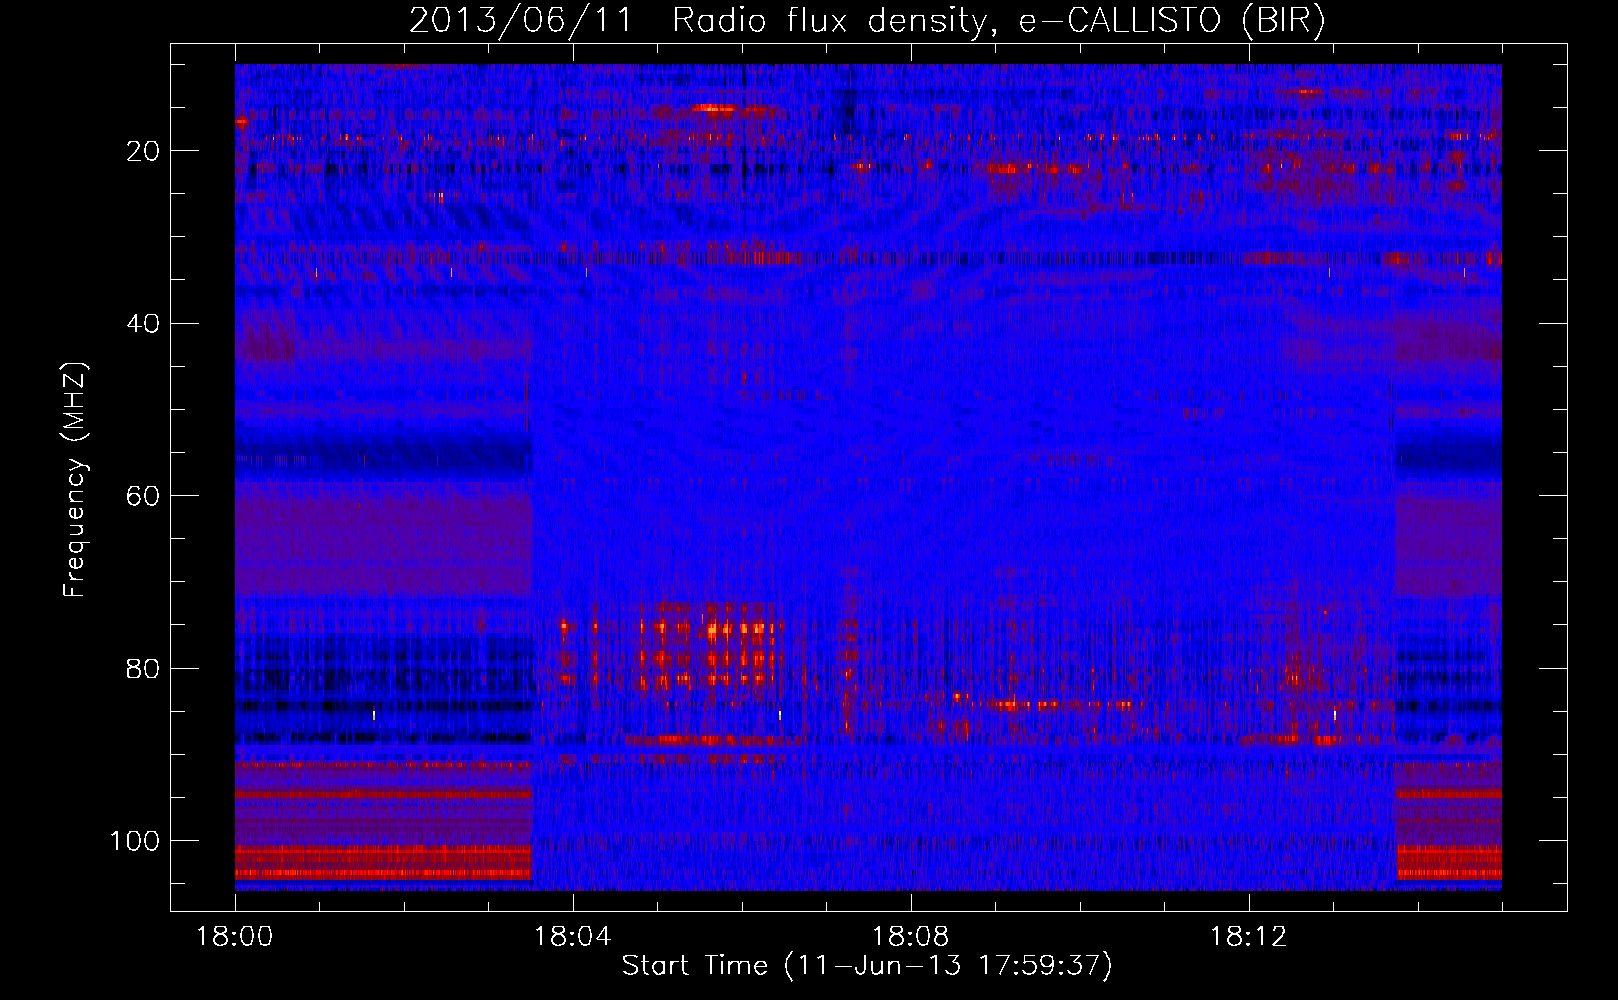Image resolution: width=1618 pixels, height=1000 pixels.
Task: Click the "40" frequency tick label
Action: tap(144, 324)
